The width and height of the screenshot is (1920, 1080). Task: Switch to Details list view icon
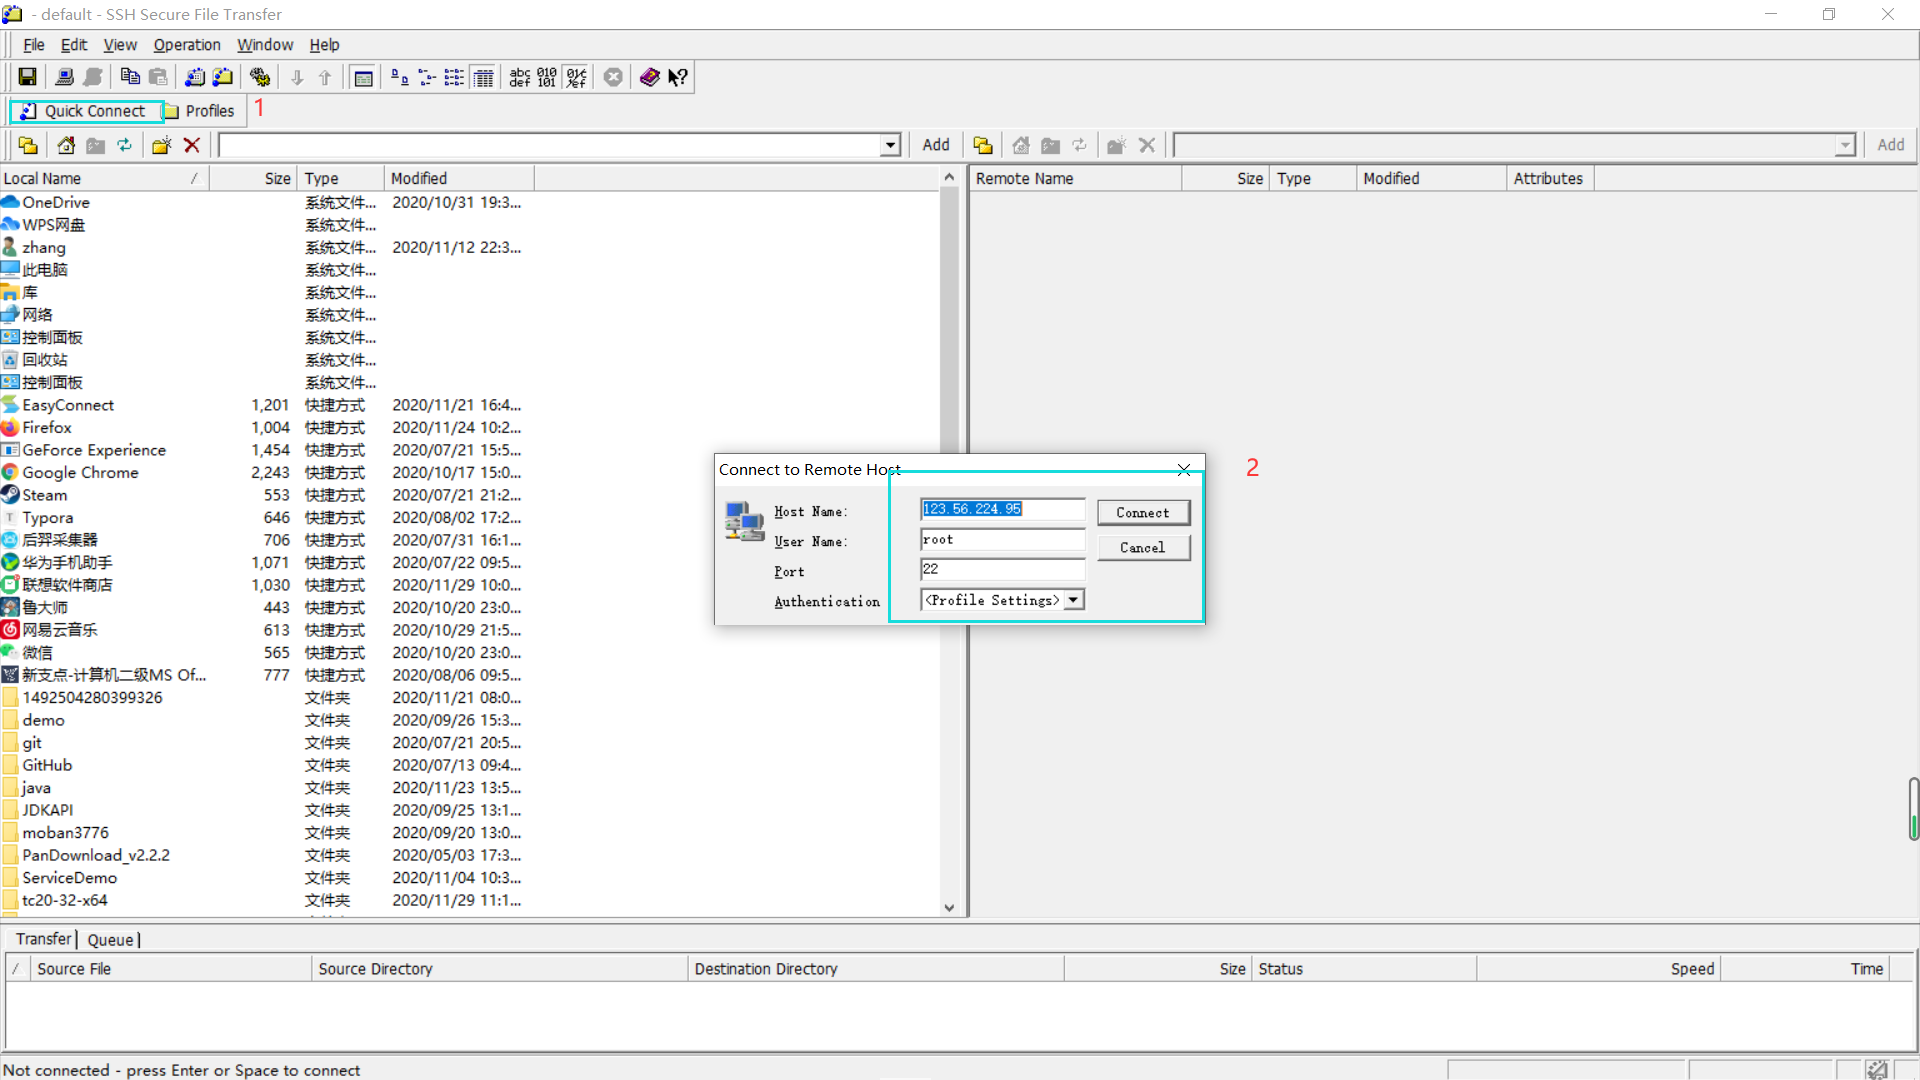[484, 77]
